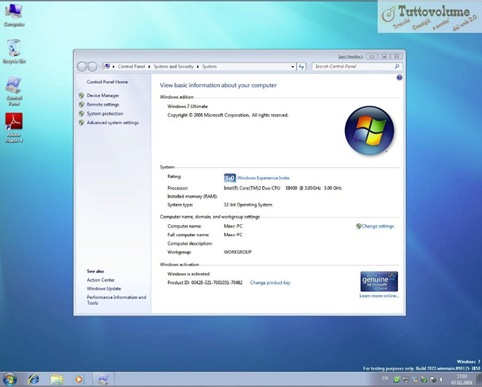Expand the arrow after Control Panel breadcrumb
The width and height of the screenshot is (482, 387).
149,67
